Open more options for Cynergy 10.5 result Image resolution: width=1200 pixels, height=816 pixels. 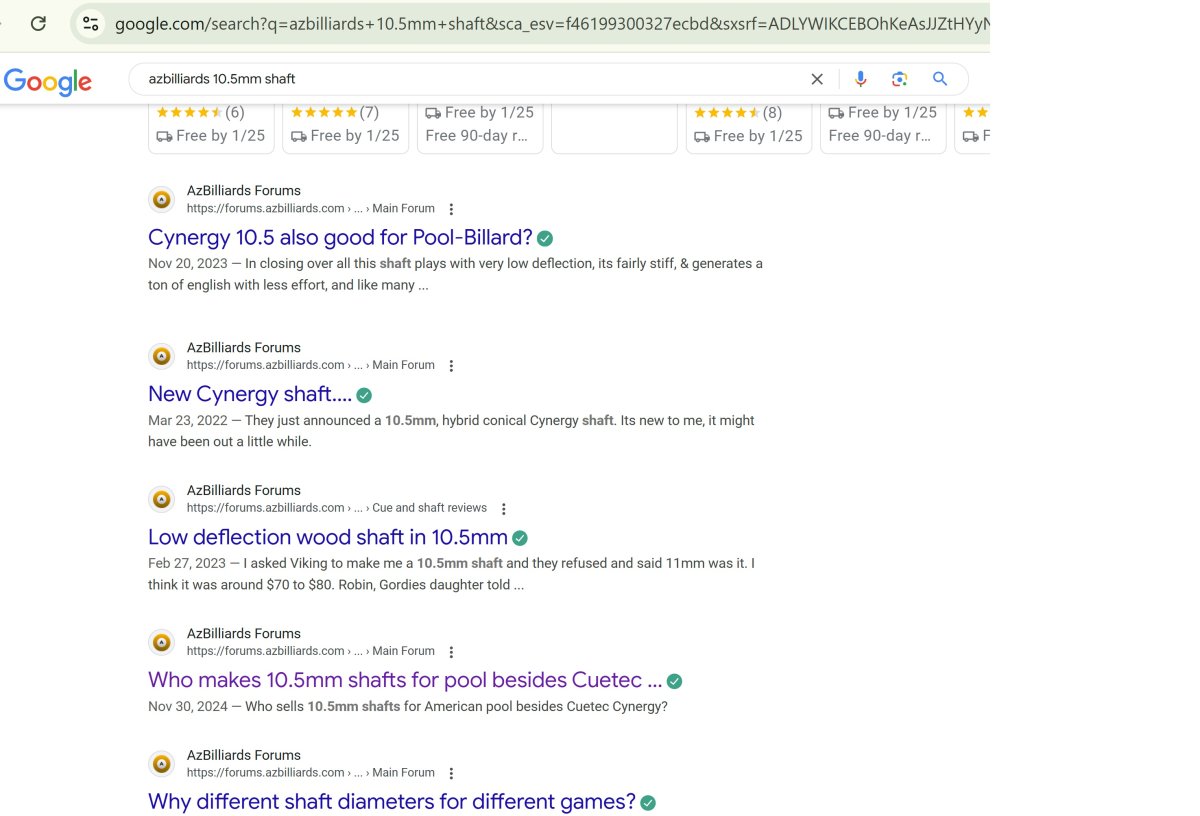point(451,209)
